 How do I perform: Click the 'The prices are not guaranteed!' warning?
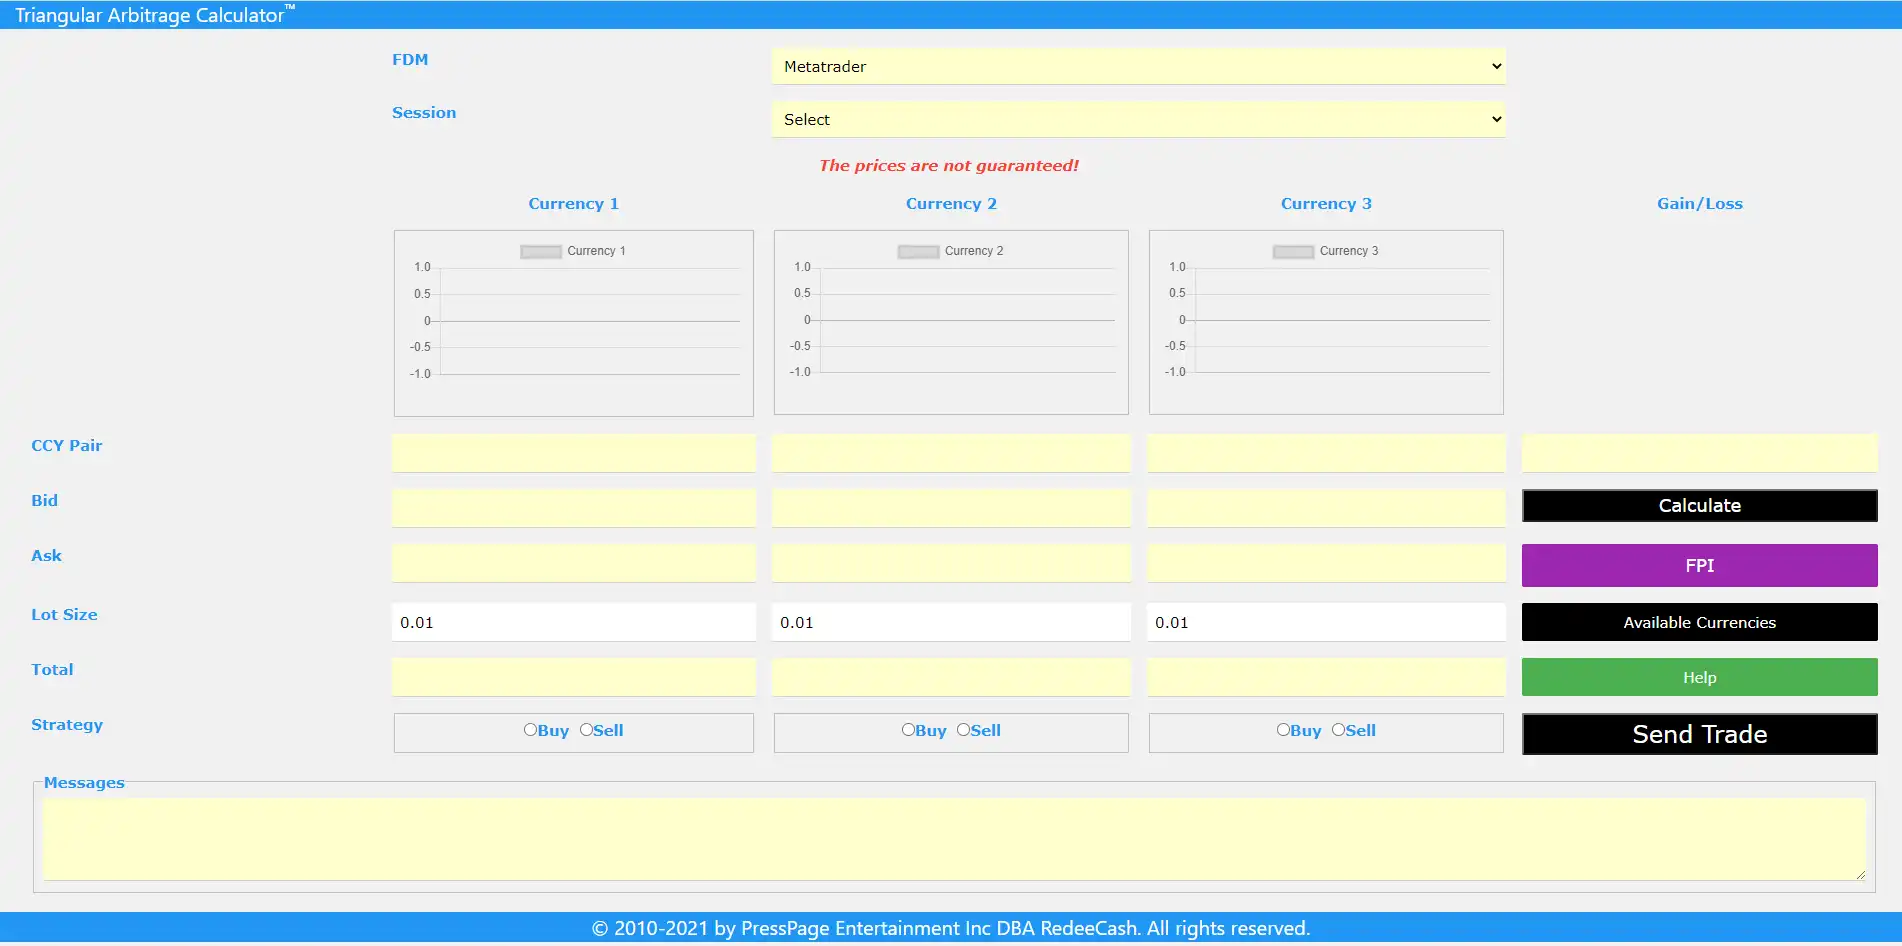949,166
